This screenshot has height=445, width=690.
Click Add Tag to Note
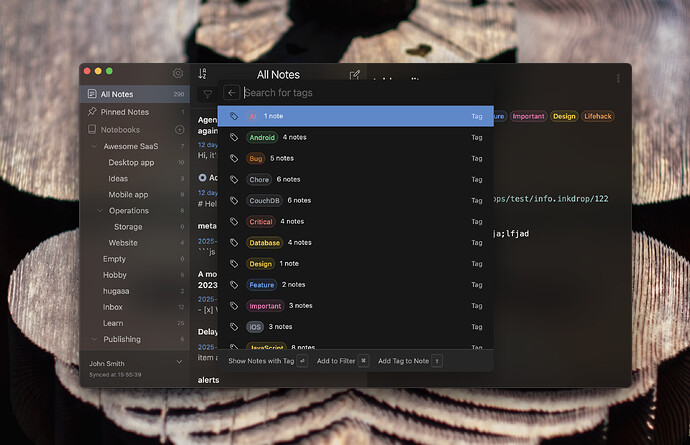tap(404, 361)
